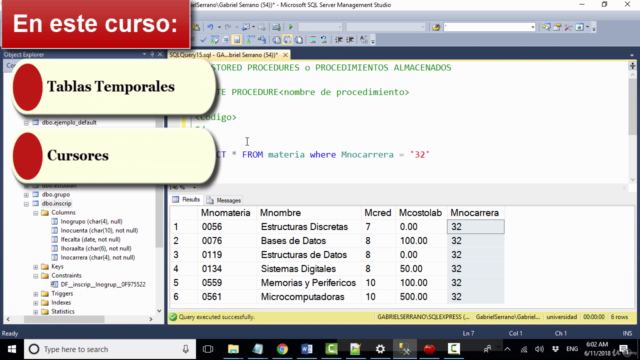Collapse the dbo.inscrip table node
The height and width of the screenshot is (360, 640).
[x=26, y=204]
